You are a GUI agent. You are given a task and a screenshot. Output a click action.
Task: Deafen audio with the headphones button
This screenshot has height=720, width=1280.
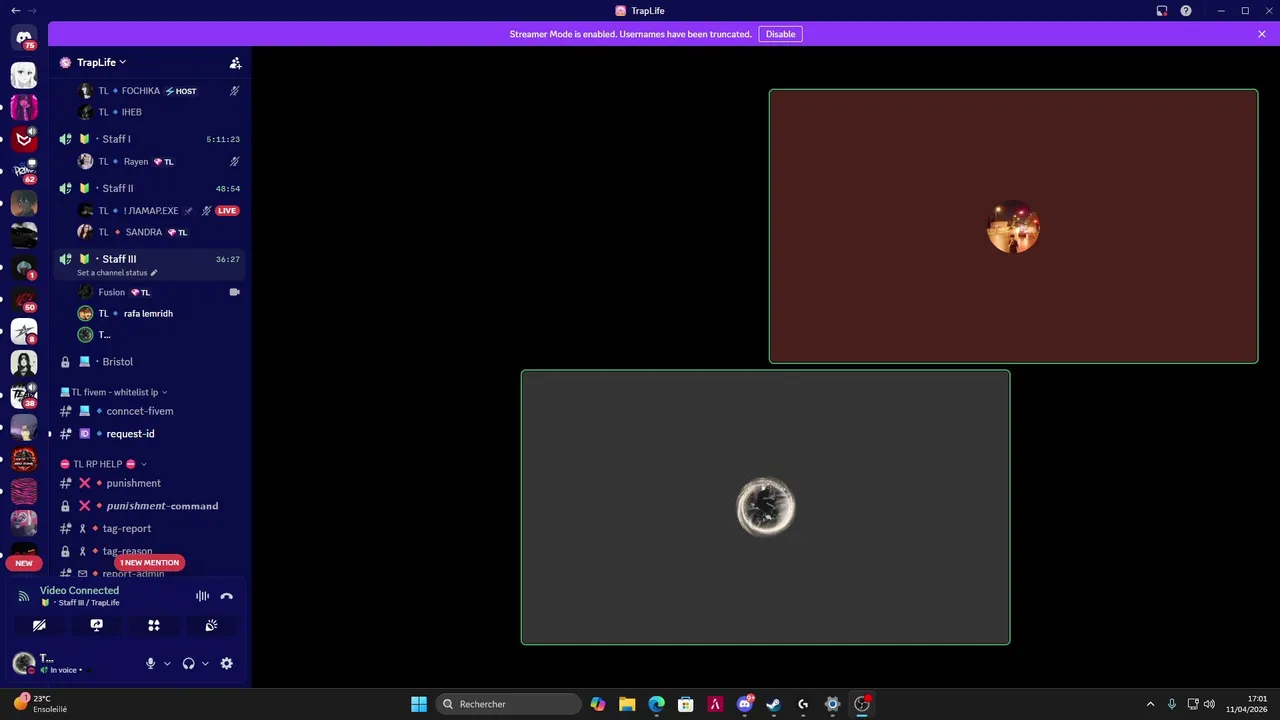pos(188,663)
